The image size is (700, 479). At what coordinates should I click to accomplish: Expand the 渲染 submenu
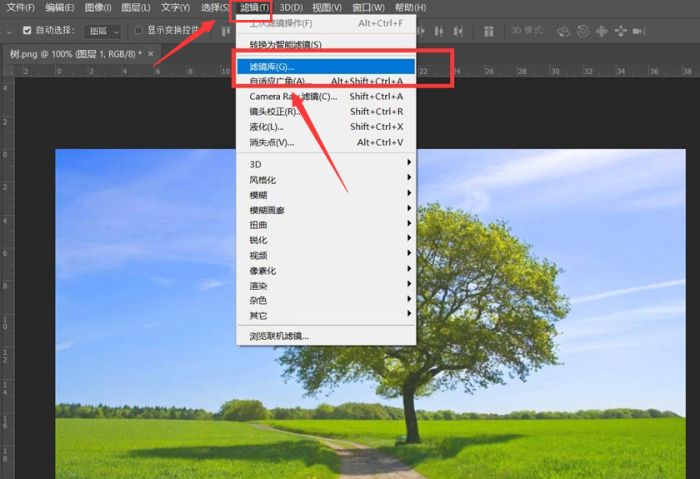pos(326,286)
